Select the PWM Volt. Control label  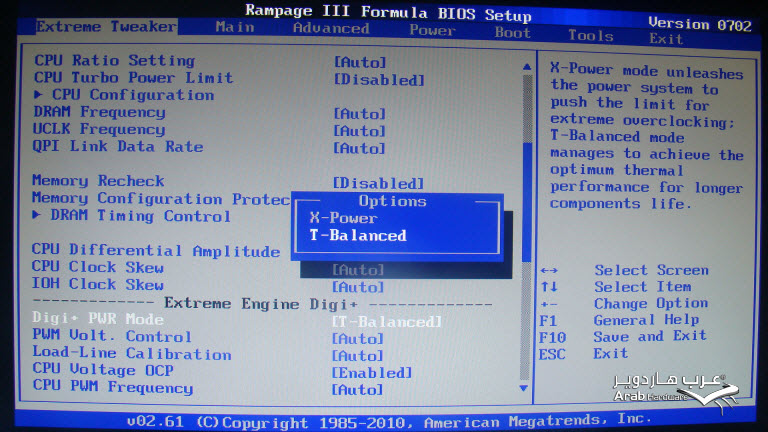point(112,336)
